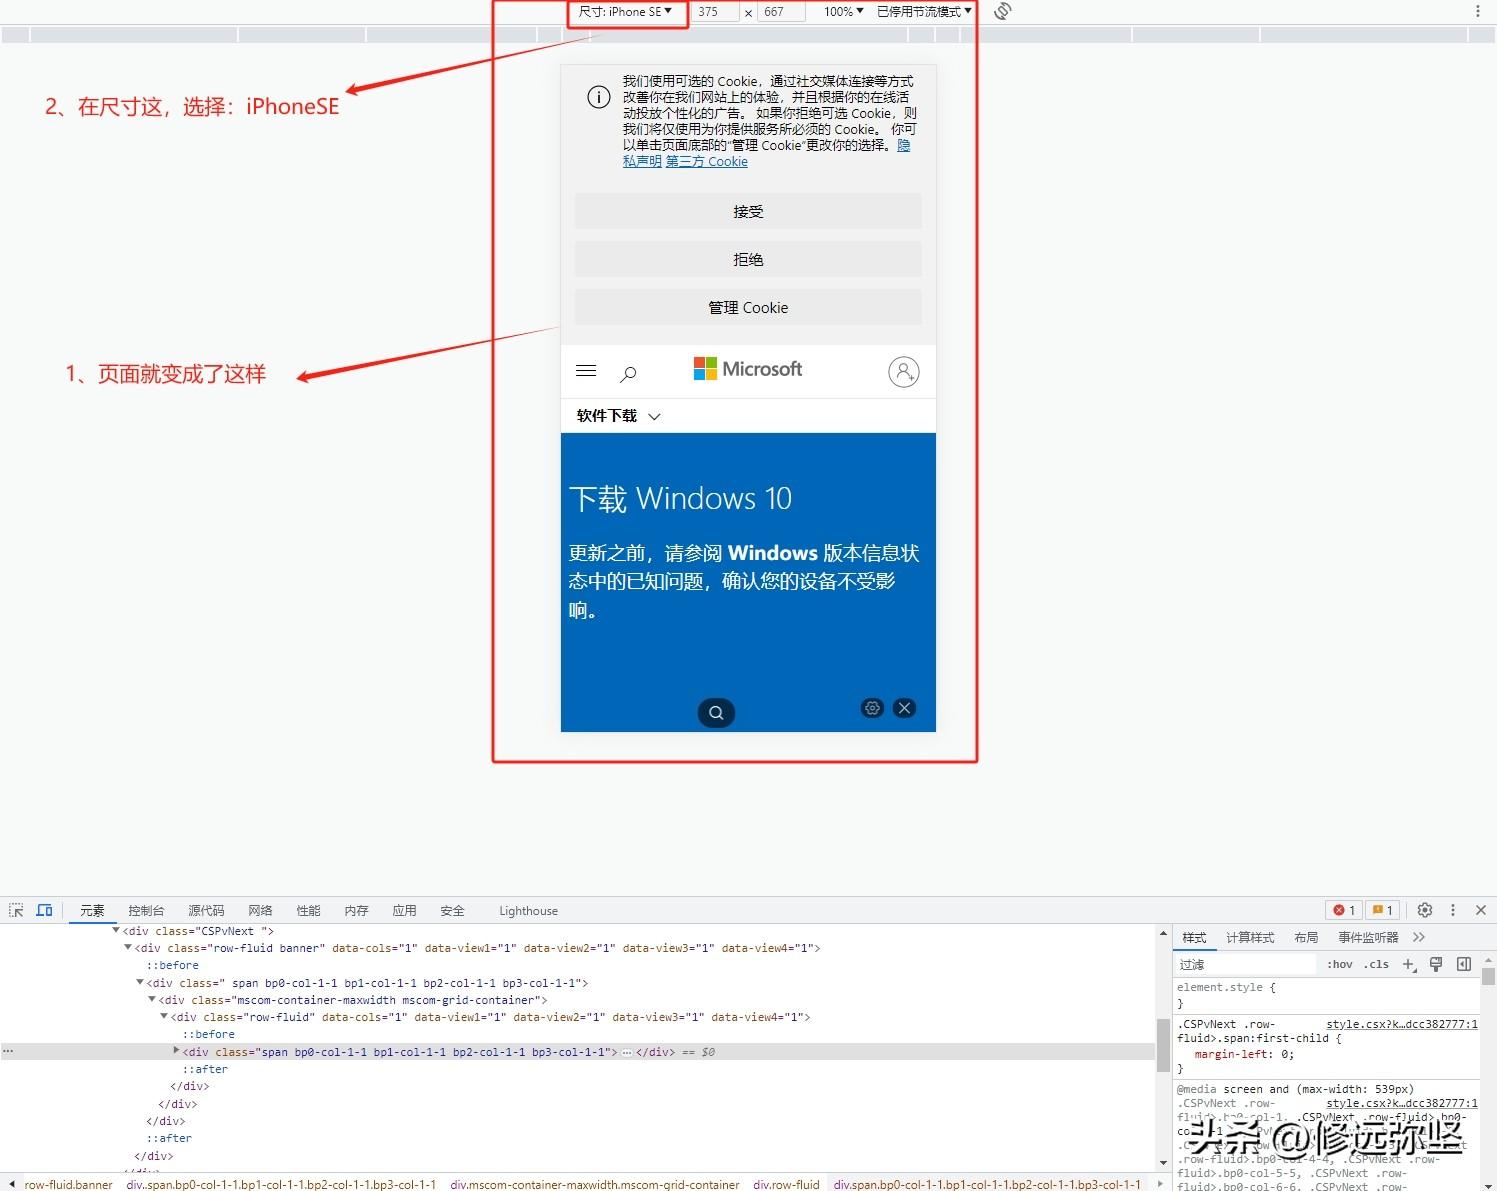This screenshot has width=1497, height=1191.
Task: Switch to the 控制台 tab
Action: [x=146, y=910]
